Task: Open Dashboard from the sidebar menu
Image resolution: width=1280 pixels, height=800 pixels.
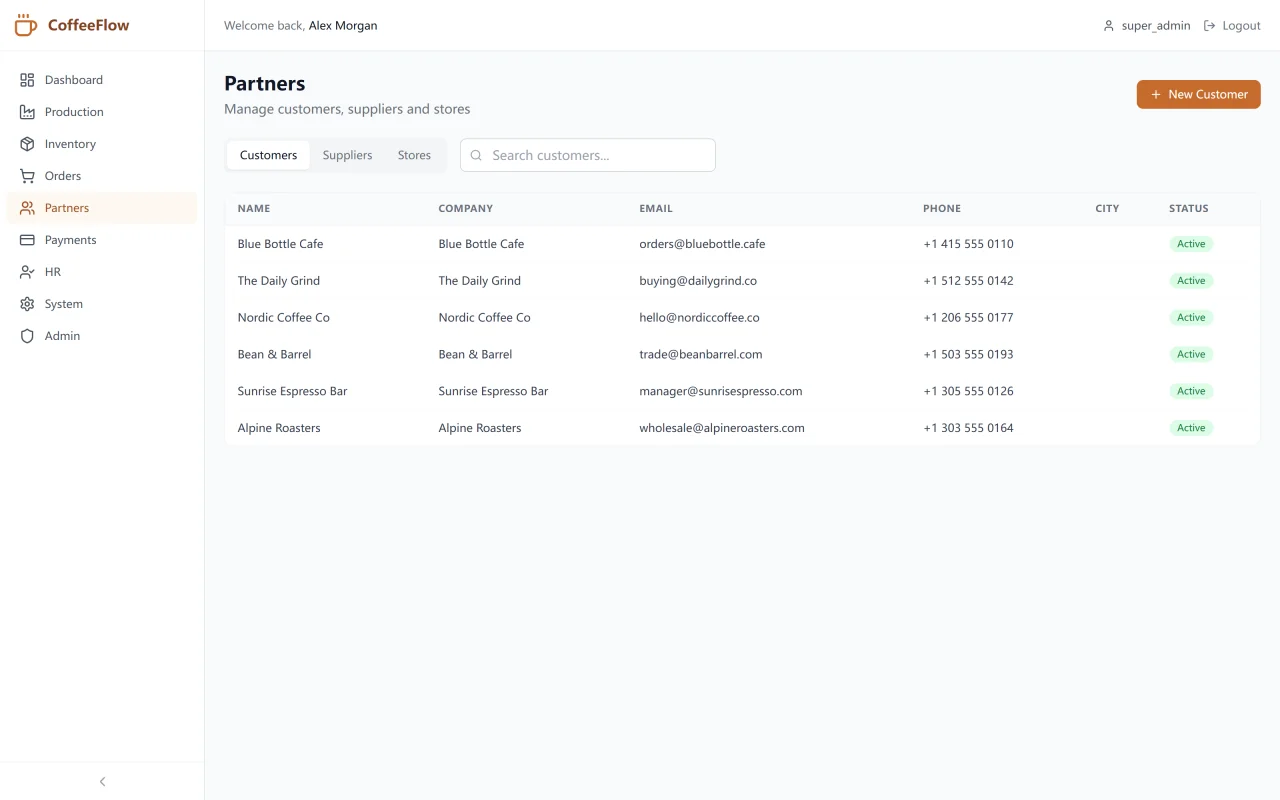Action: coord(102,80)
